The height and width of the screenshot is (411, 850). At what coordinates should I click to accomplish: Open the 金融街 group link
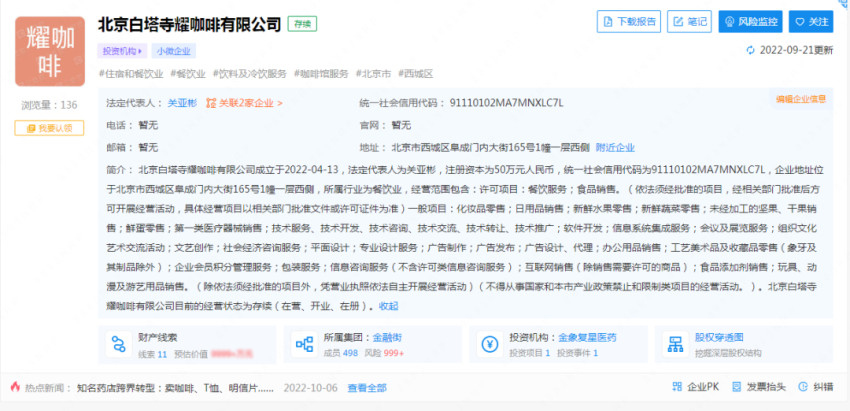[x=387, y=337]
